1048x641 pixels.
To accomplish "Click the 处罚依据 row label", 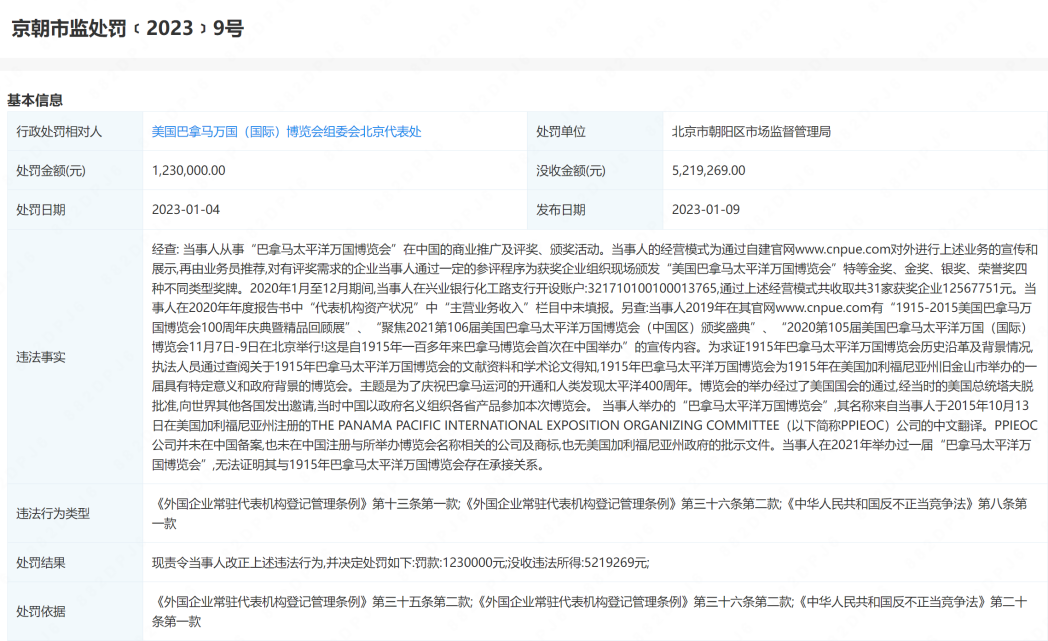I will click(41, 611).
